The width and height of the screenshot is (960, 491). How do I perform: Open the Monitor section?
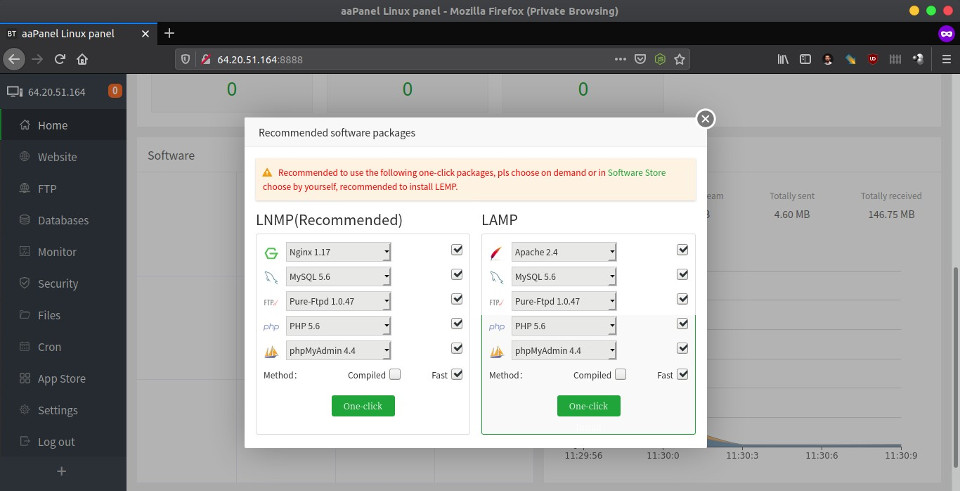63,252
